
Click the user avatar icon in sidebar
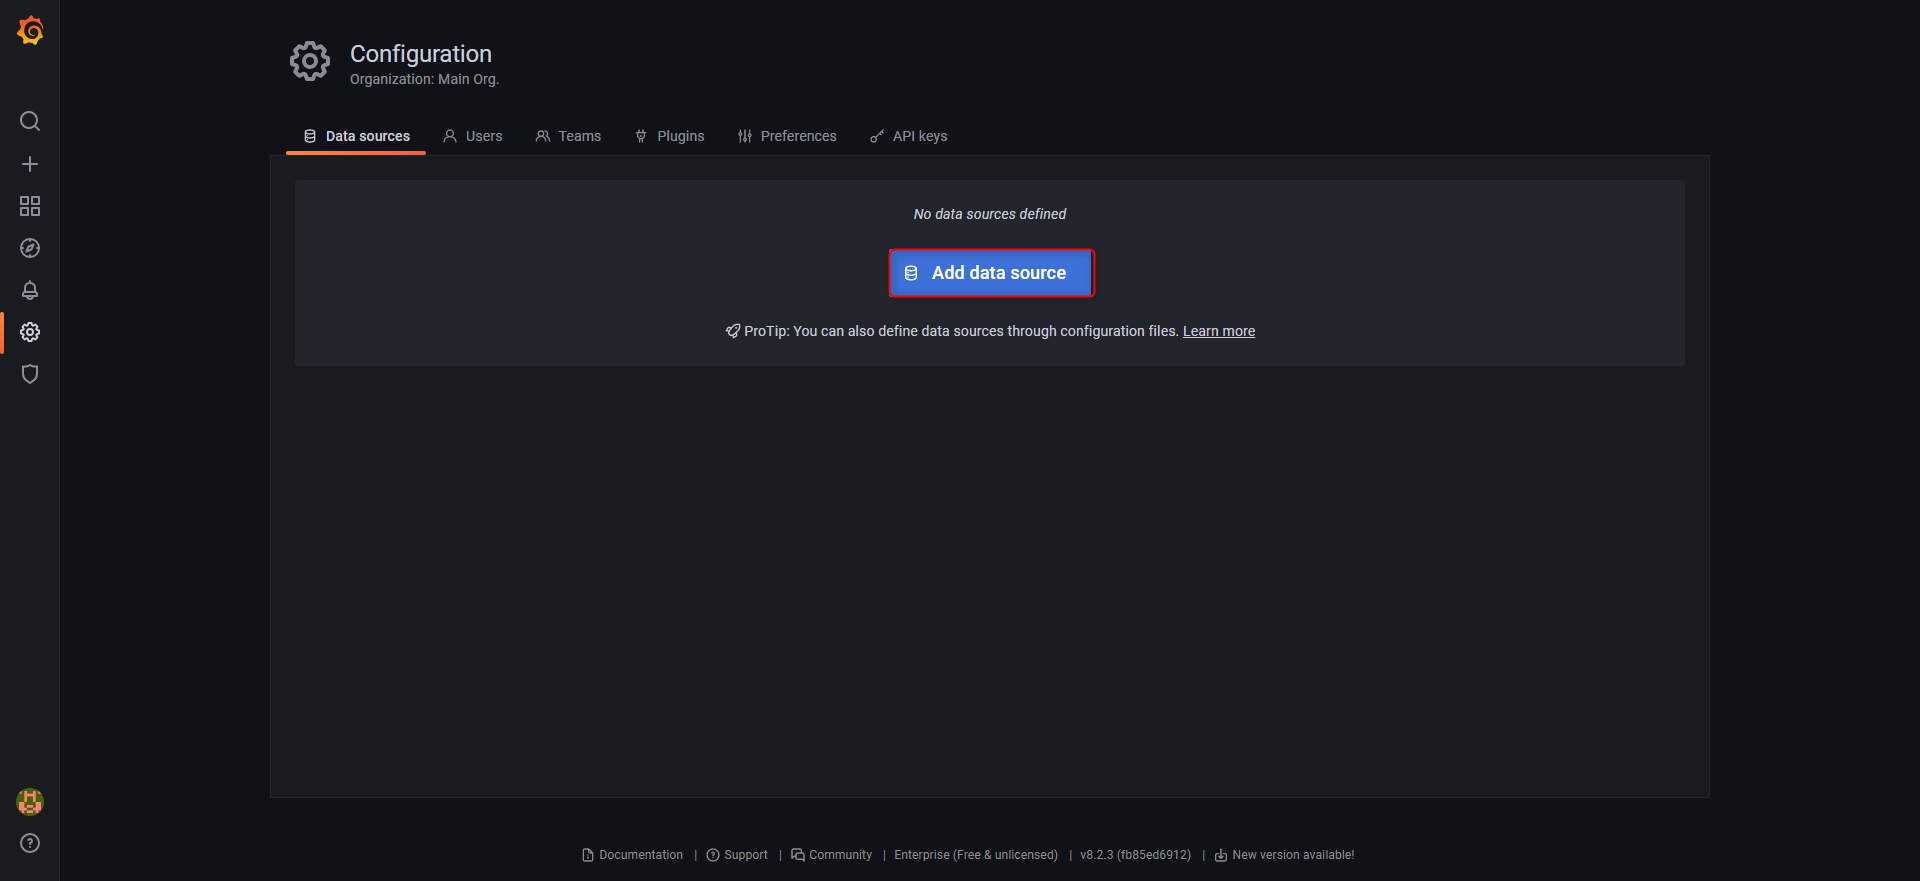tap(30, 801)
